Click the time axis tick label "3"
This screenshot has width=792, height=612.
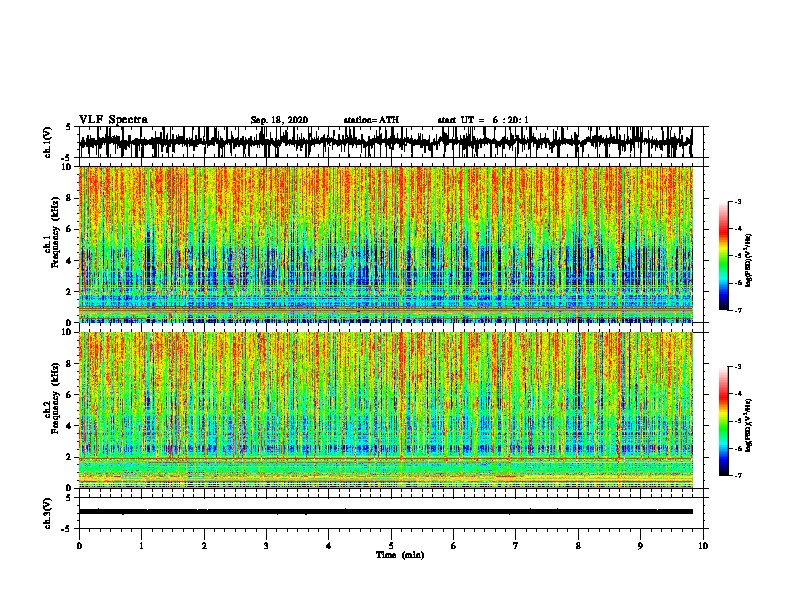[266, 546]
